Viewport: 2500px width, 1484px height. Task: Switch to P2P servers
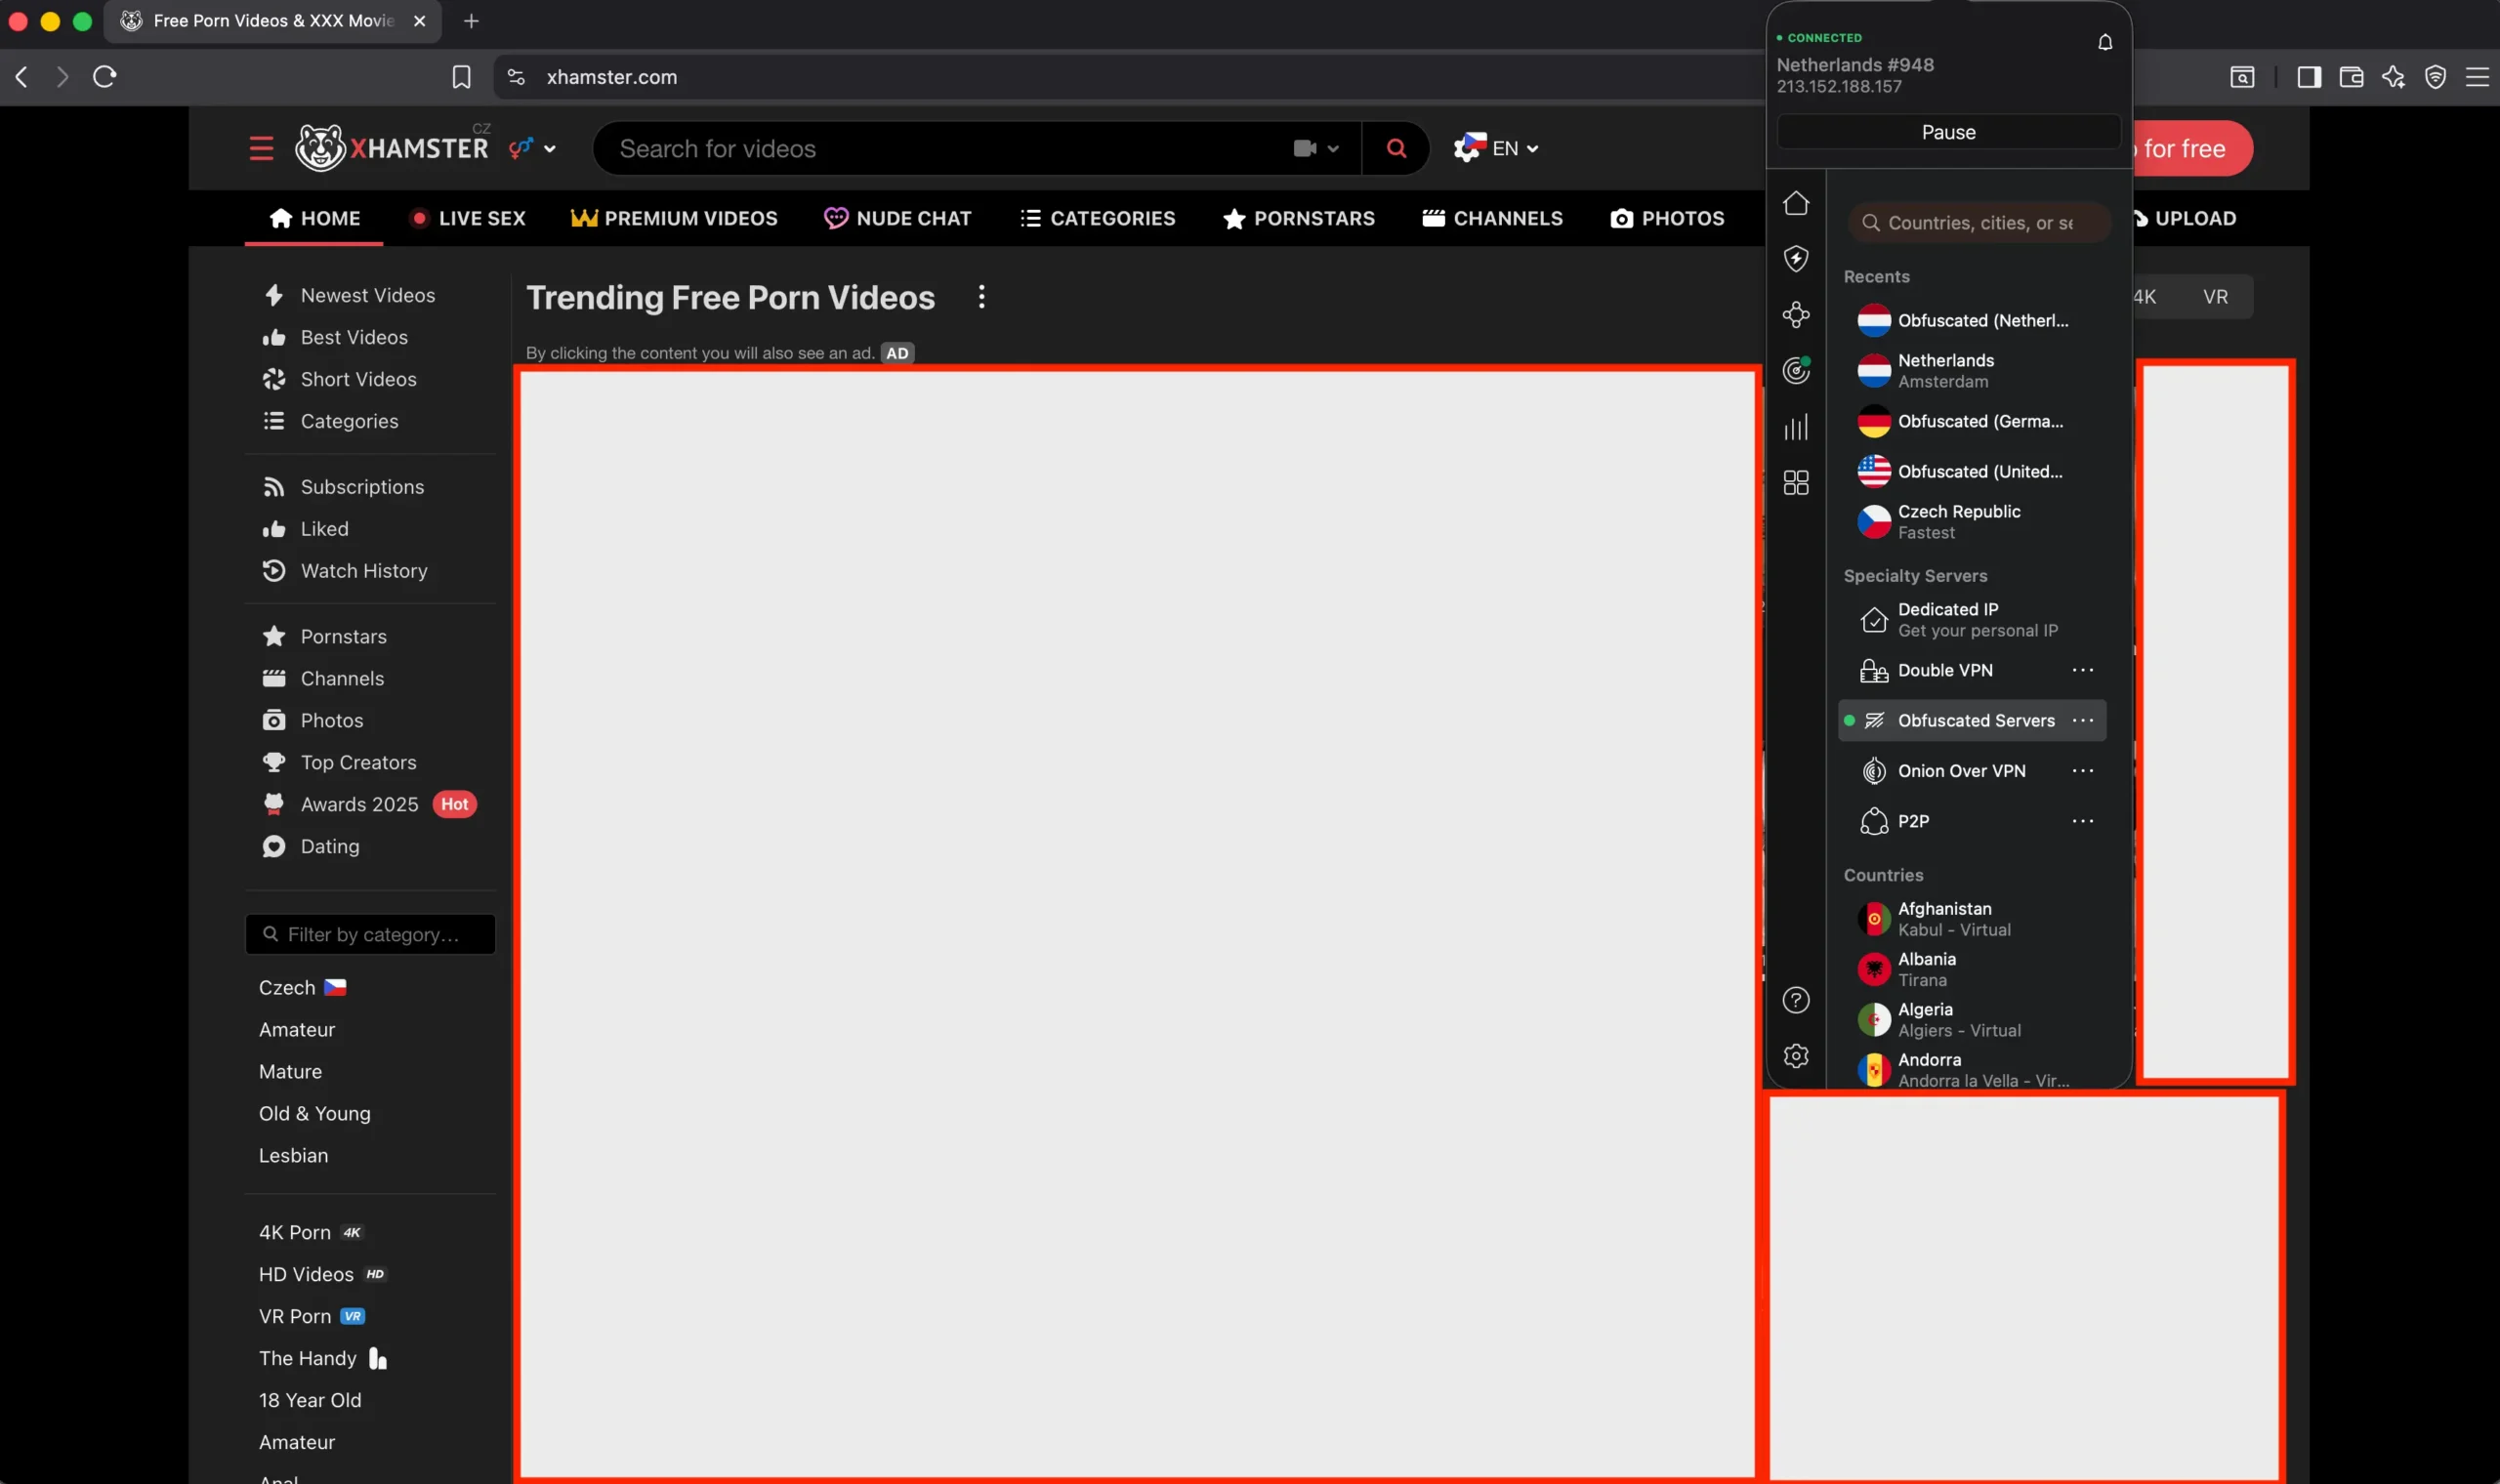click(x=1915, y=820)
